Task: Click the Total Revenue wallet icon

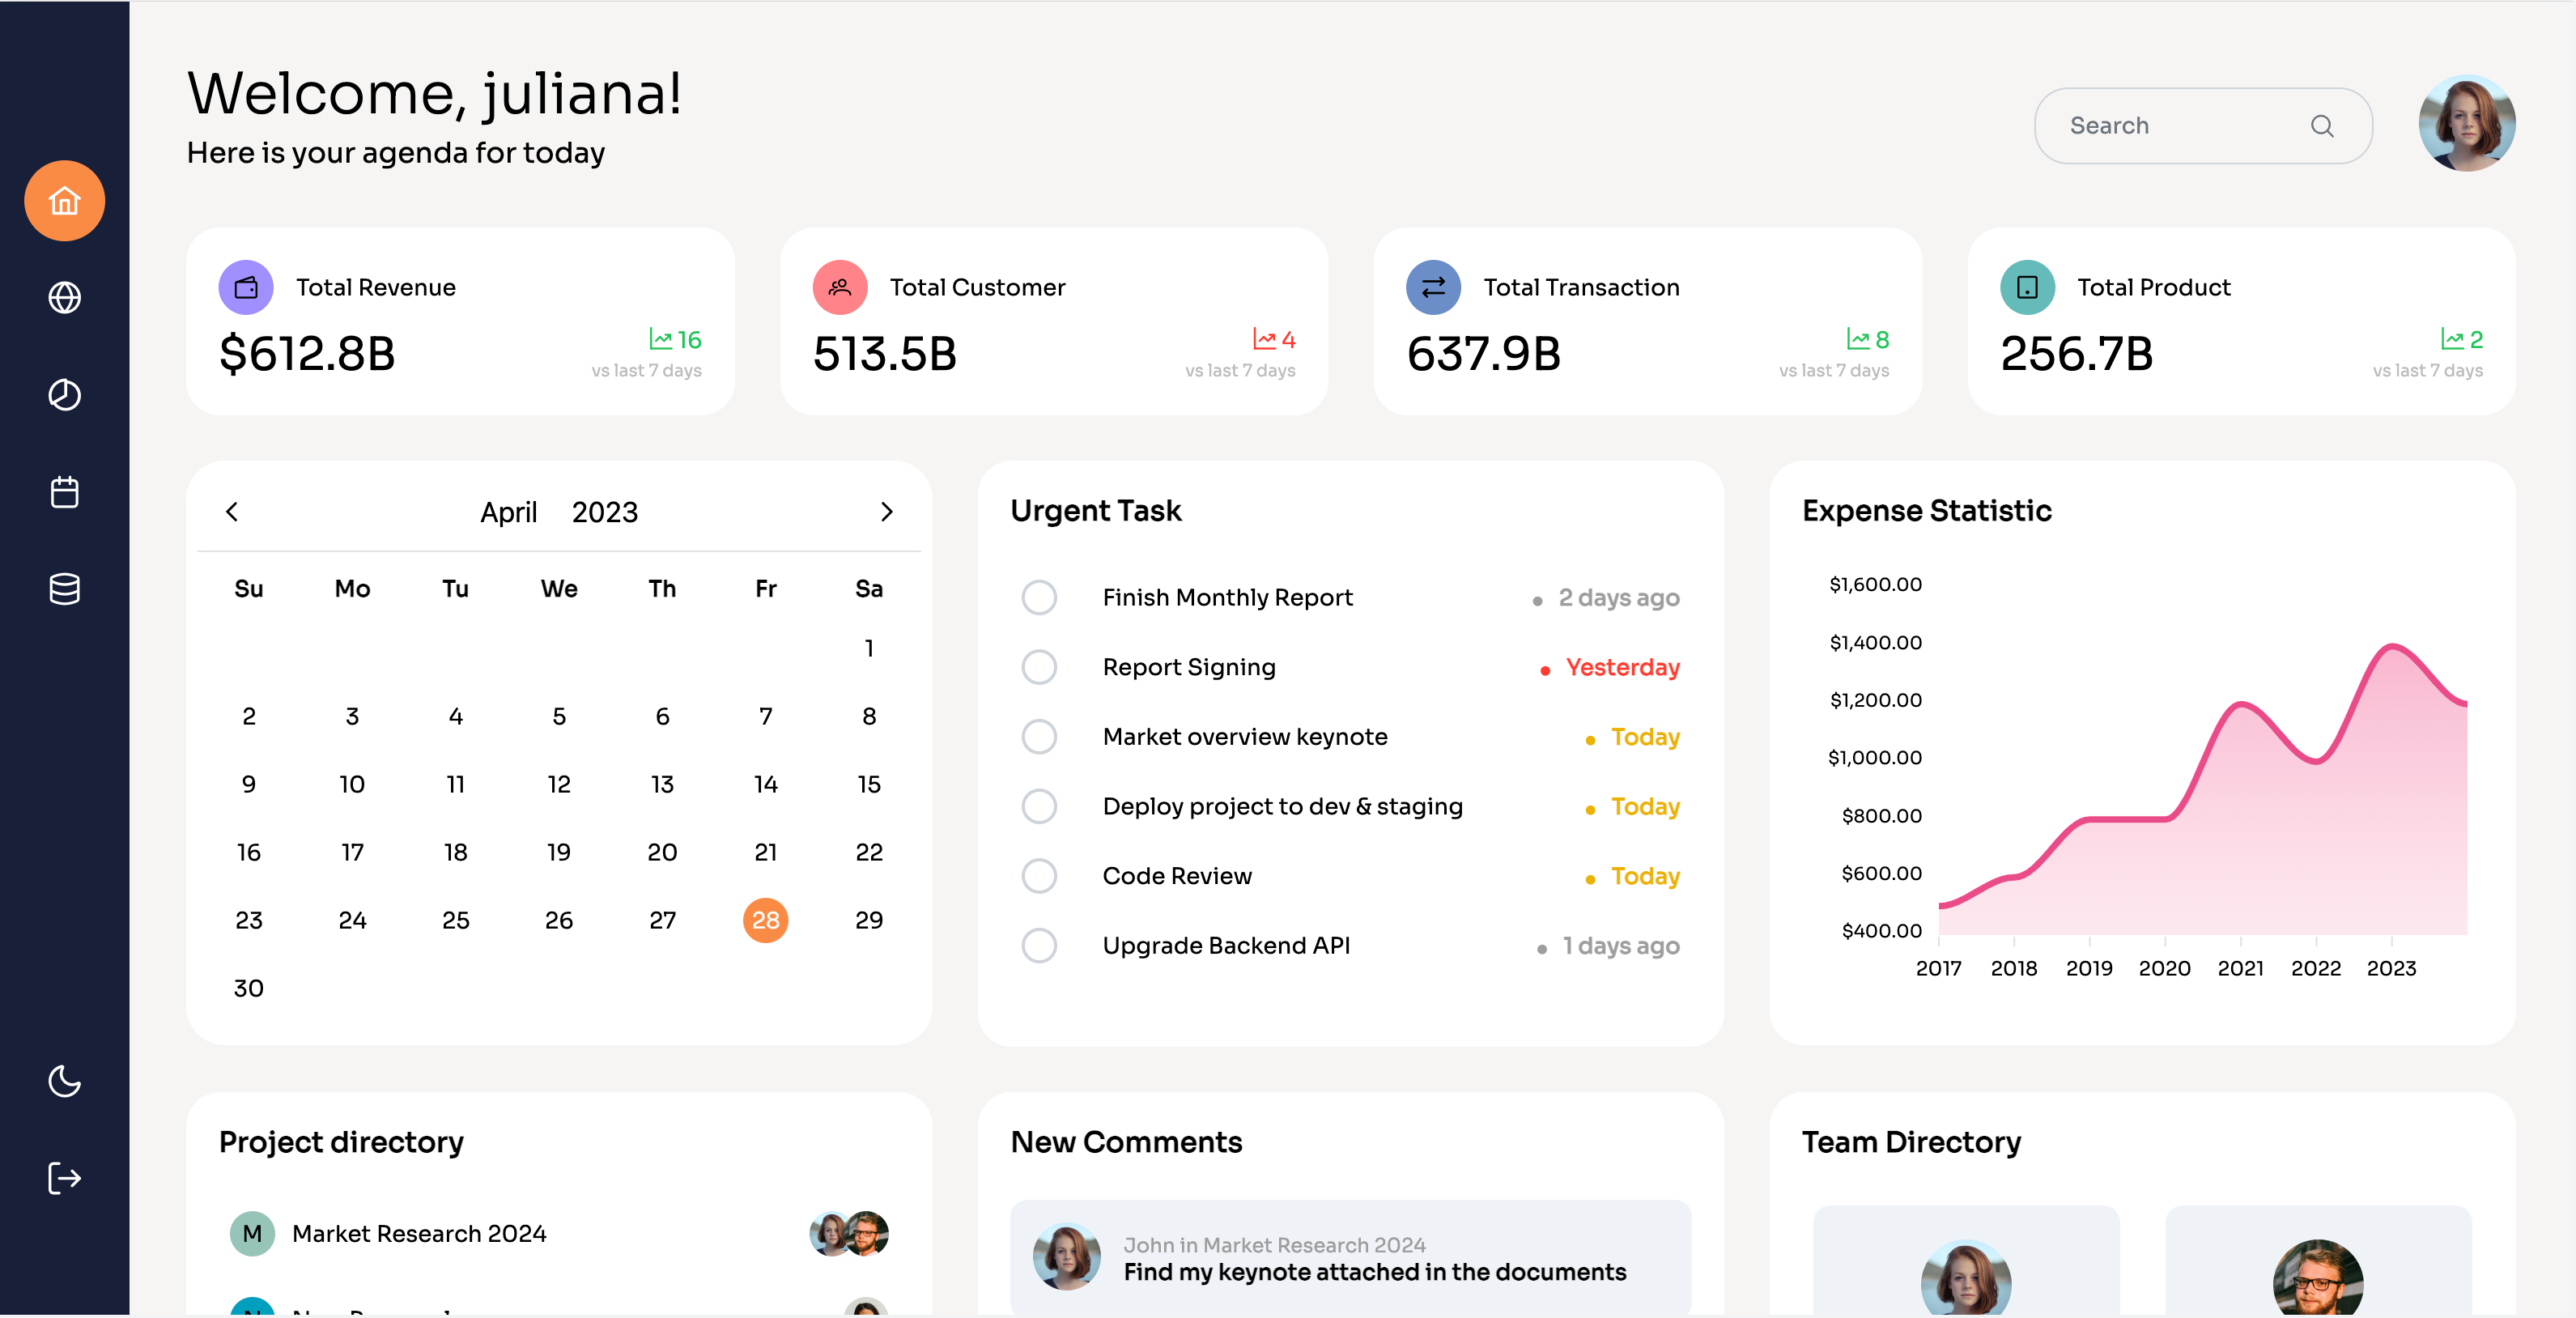Action: click(x=245, y=287)
